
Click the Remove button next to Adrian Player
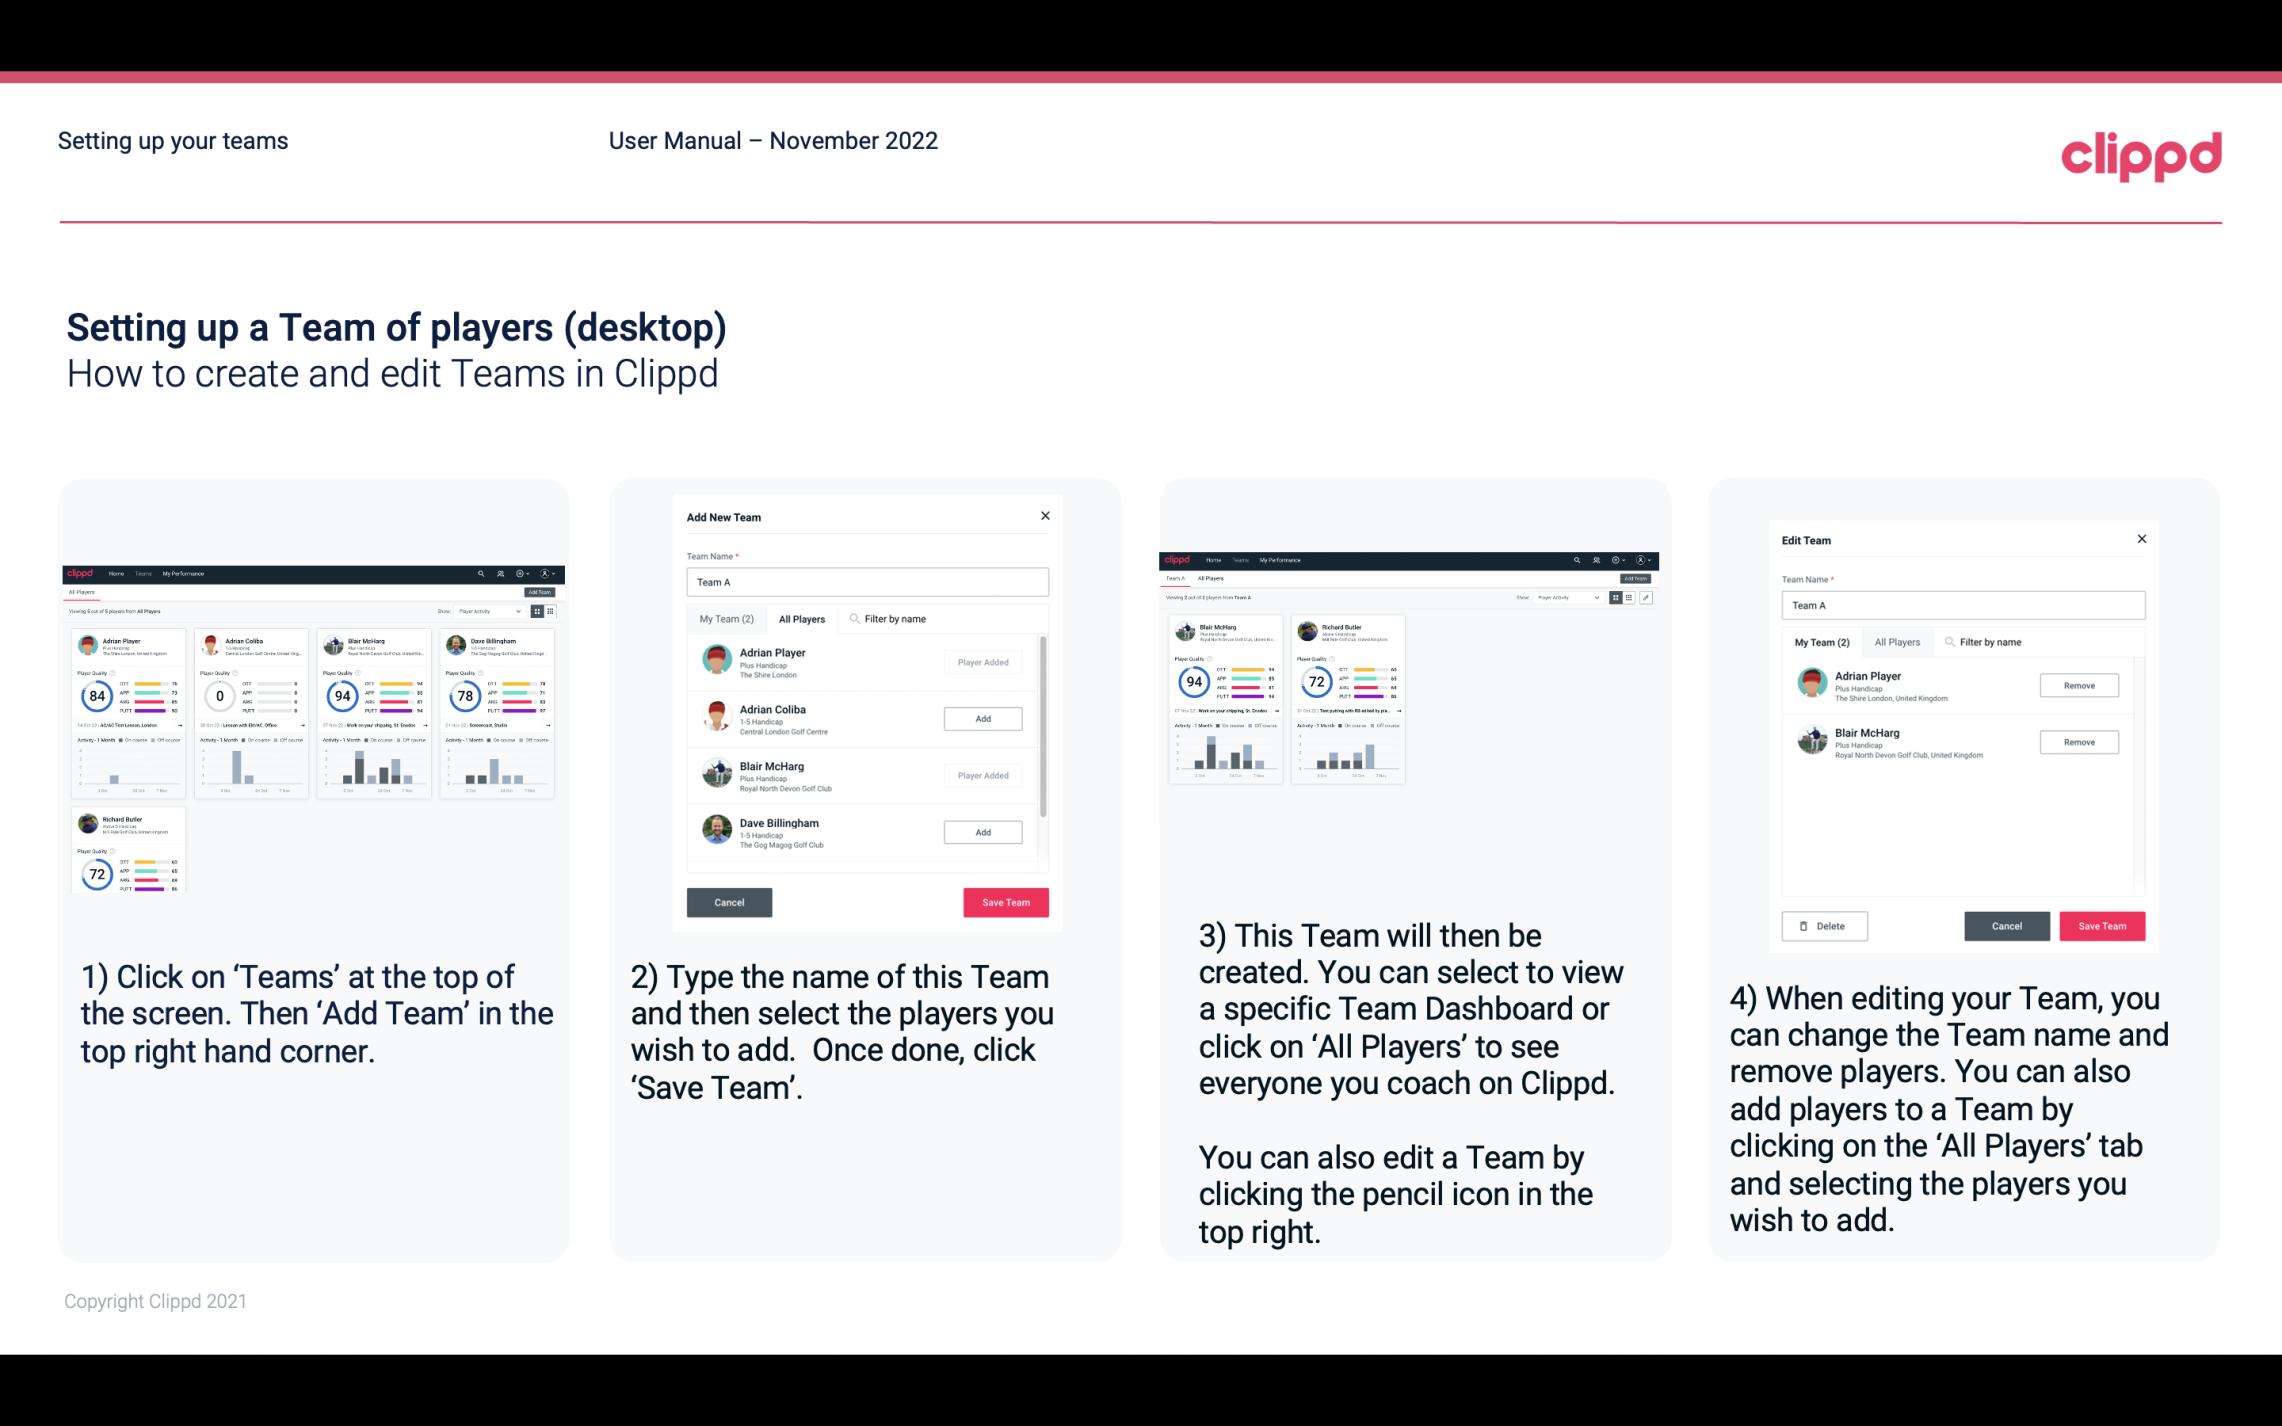(2078, 685)
